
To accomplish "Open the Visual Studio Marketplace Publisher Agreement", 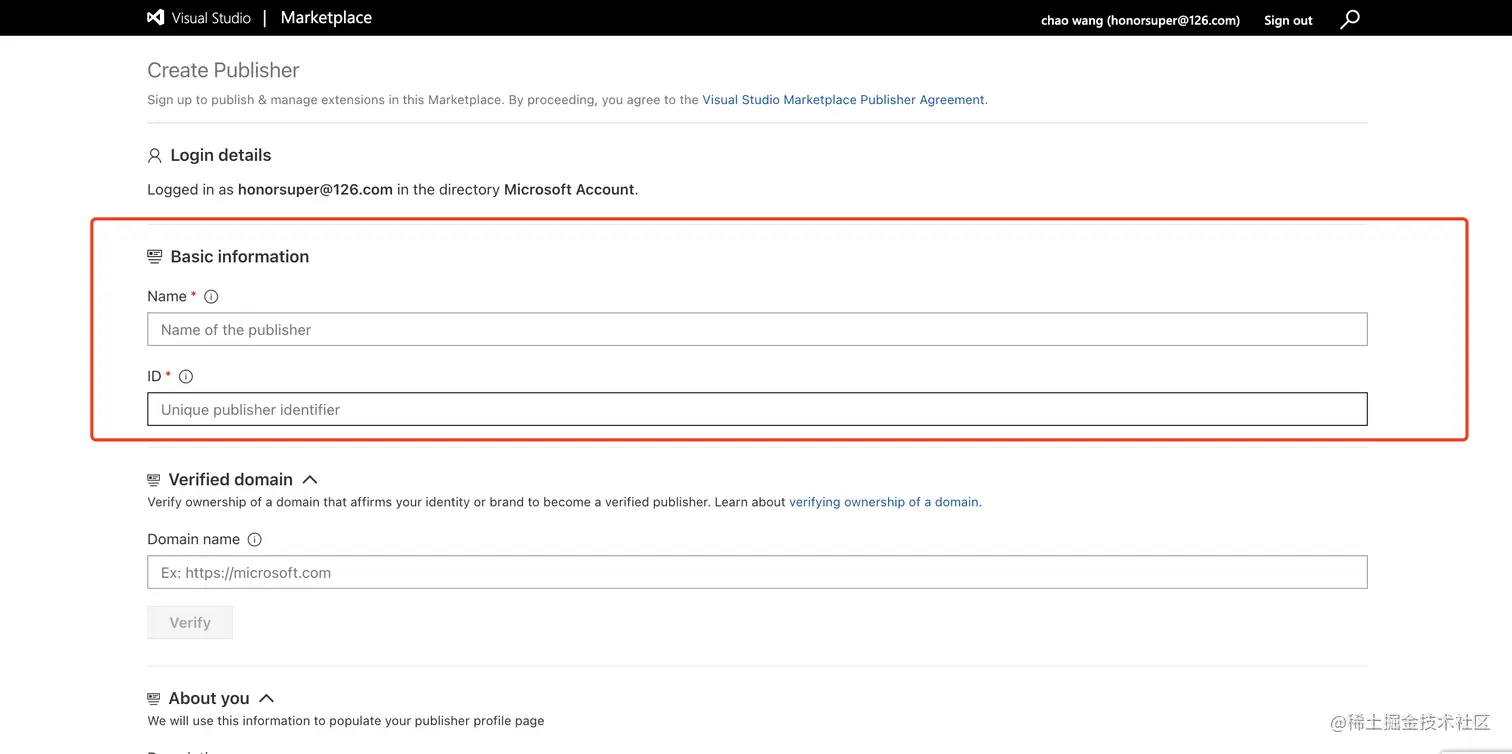I will (843, 100).
